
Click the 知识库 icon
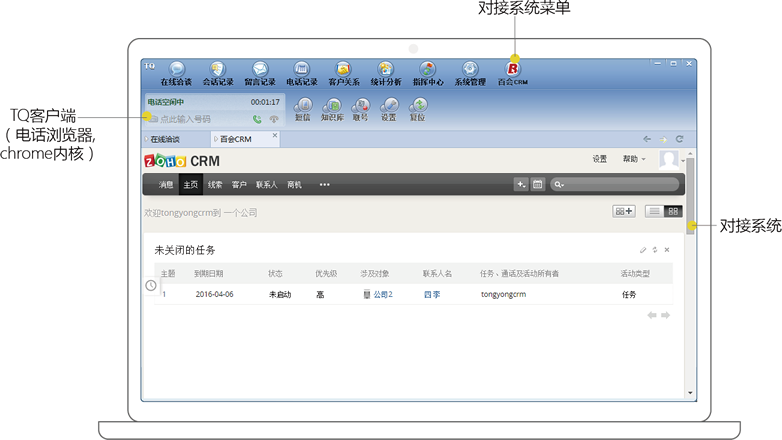(x=332, y=108)
